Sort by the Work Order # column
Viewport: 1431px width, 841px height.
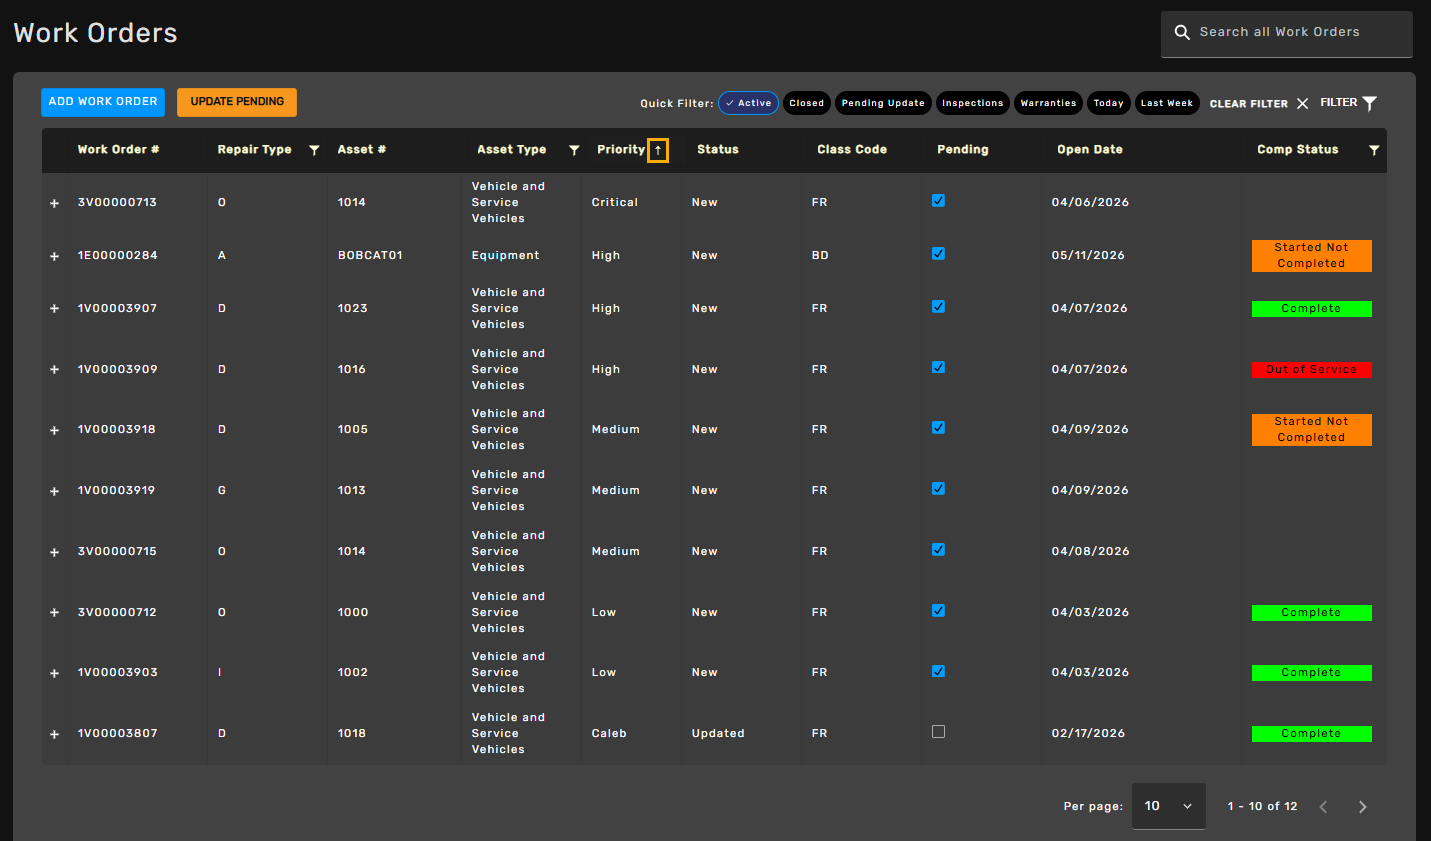[119, 150]
